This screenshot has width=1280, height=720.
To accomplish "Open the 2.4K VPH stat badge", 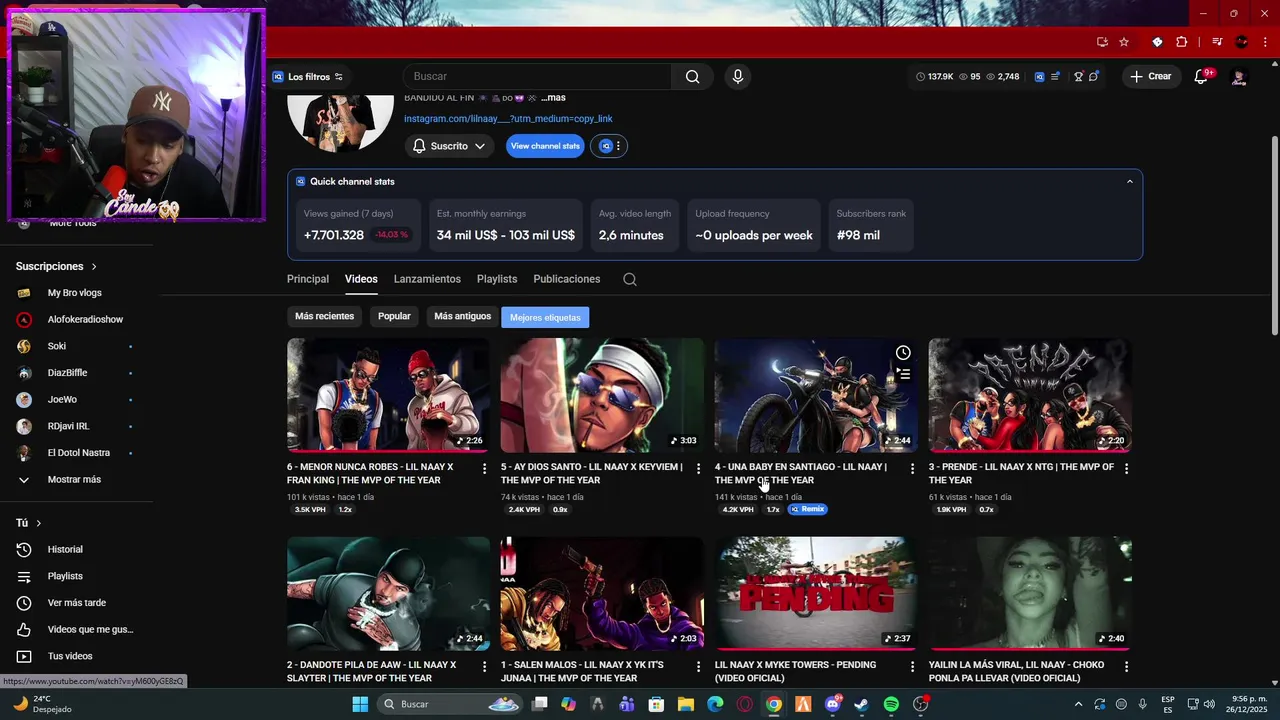I will (524, 510).
